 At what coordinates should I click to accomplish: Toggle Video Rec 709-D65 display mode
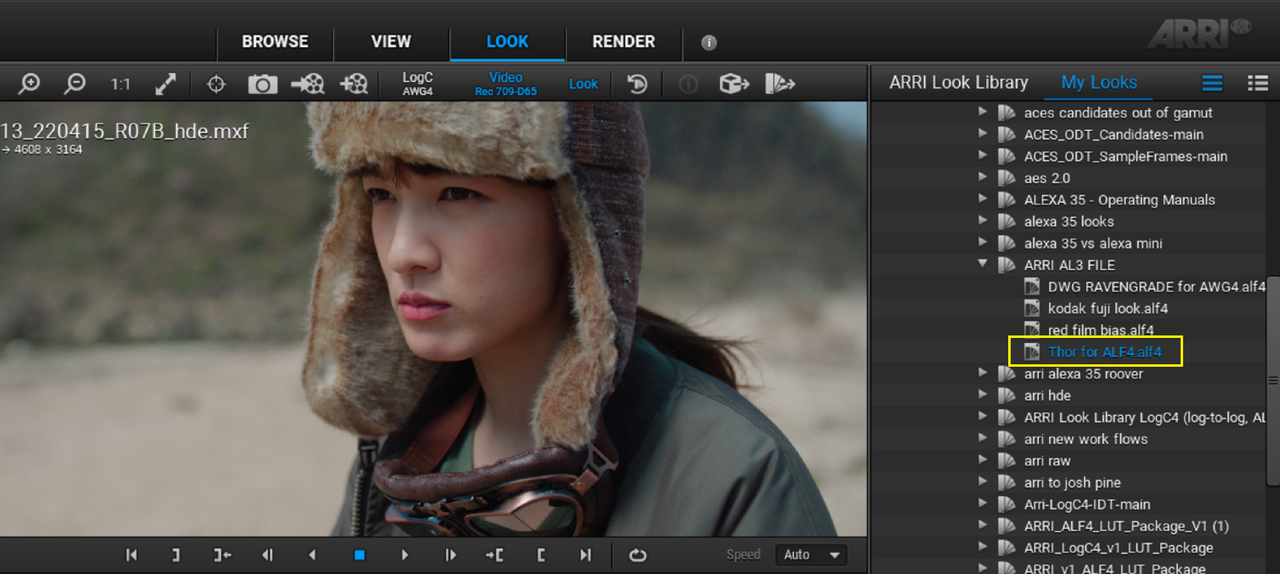(x=506, y=84)
